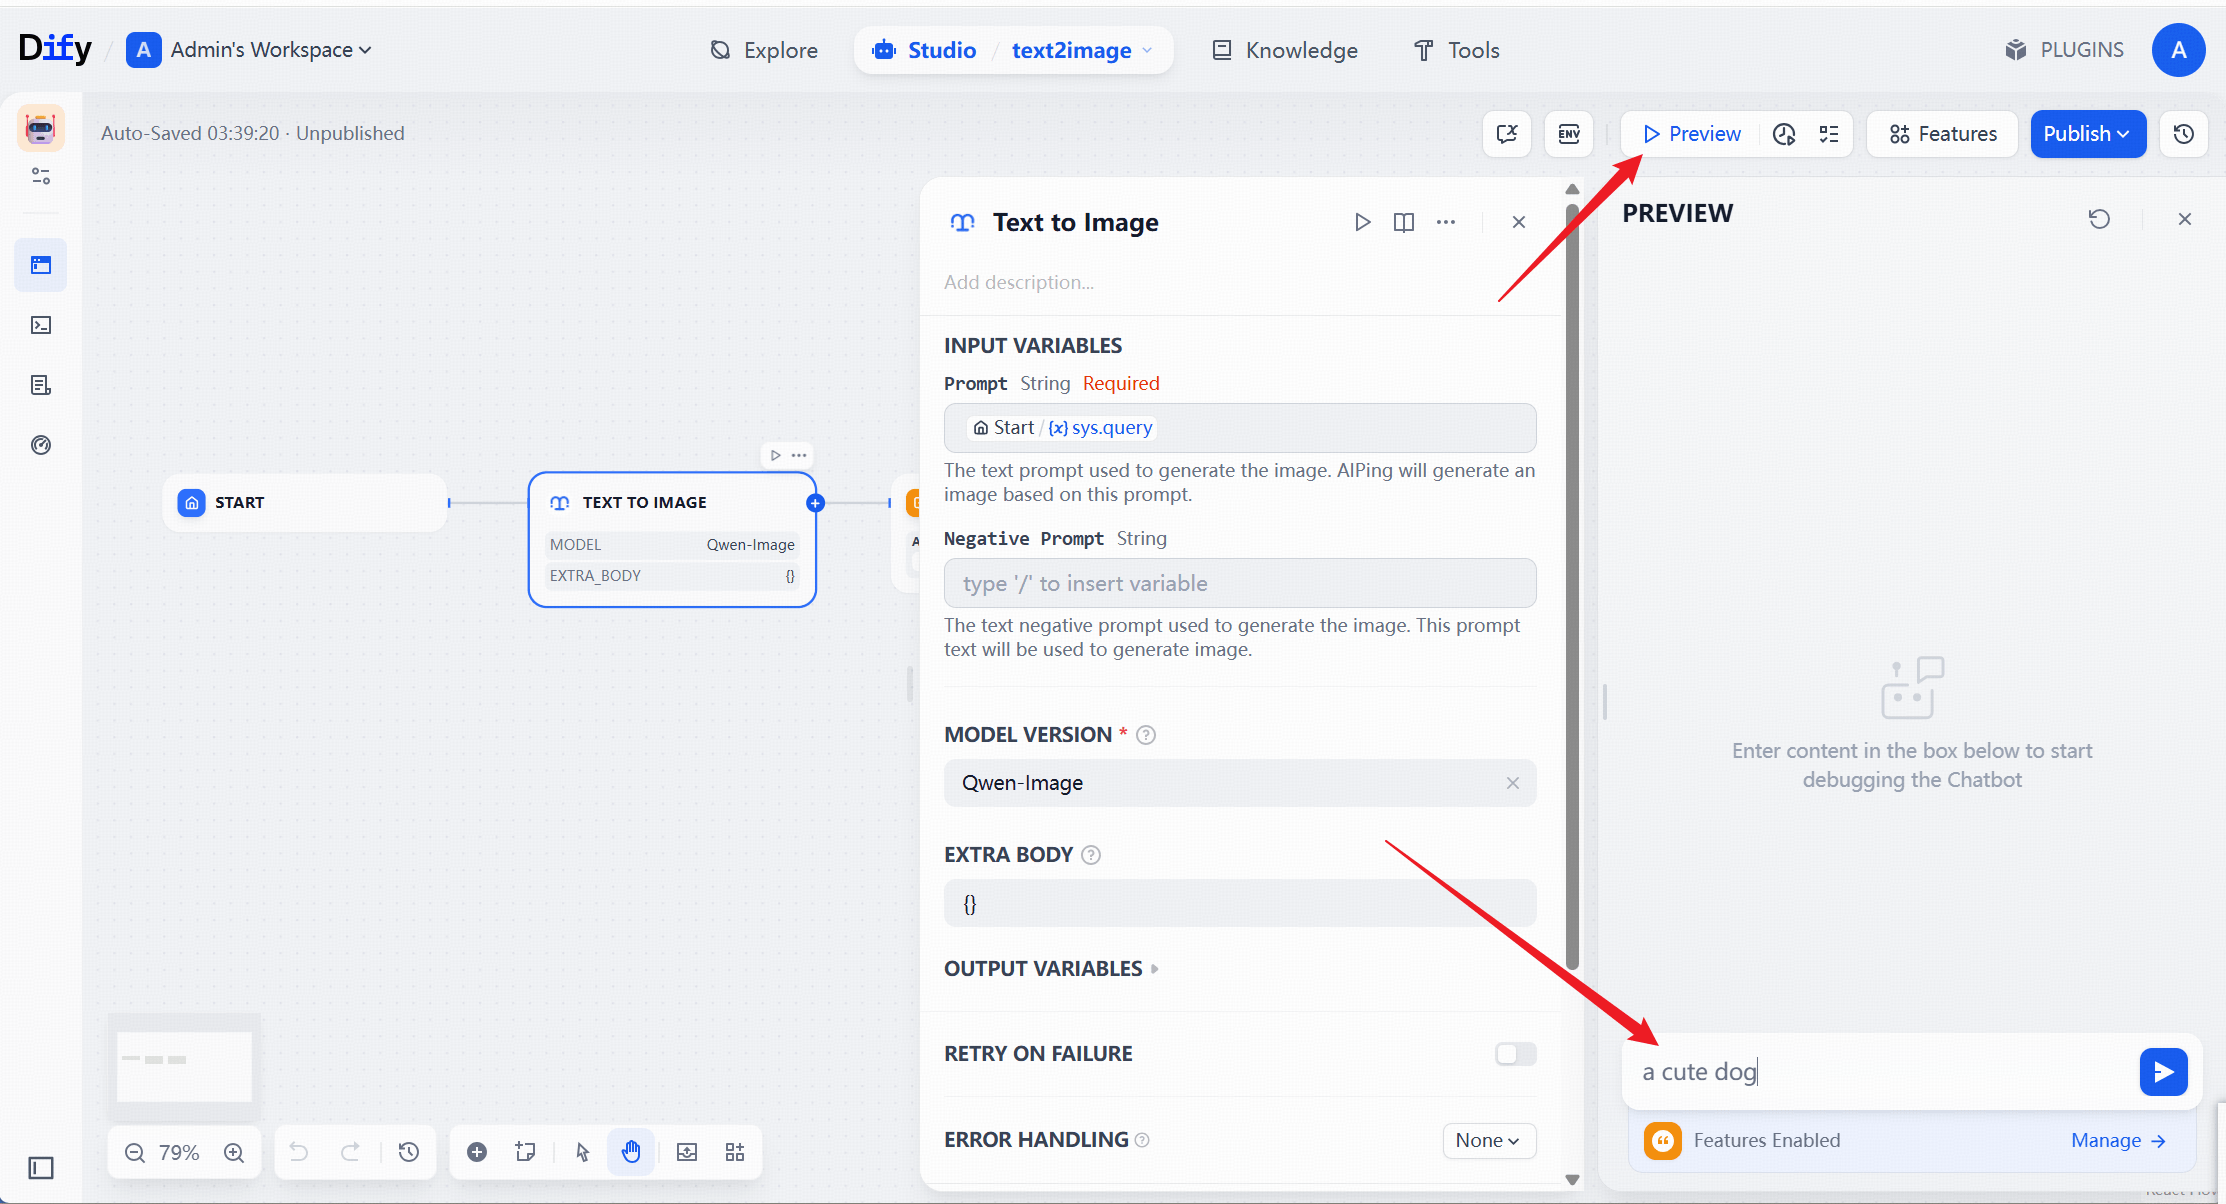This screenshot has width=2226, height=1204.
Task: Click the add node plus icon
Action: point(477,1152)
